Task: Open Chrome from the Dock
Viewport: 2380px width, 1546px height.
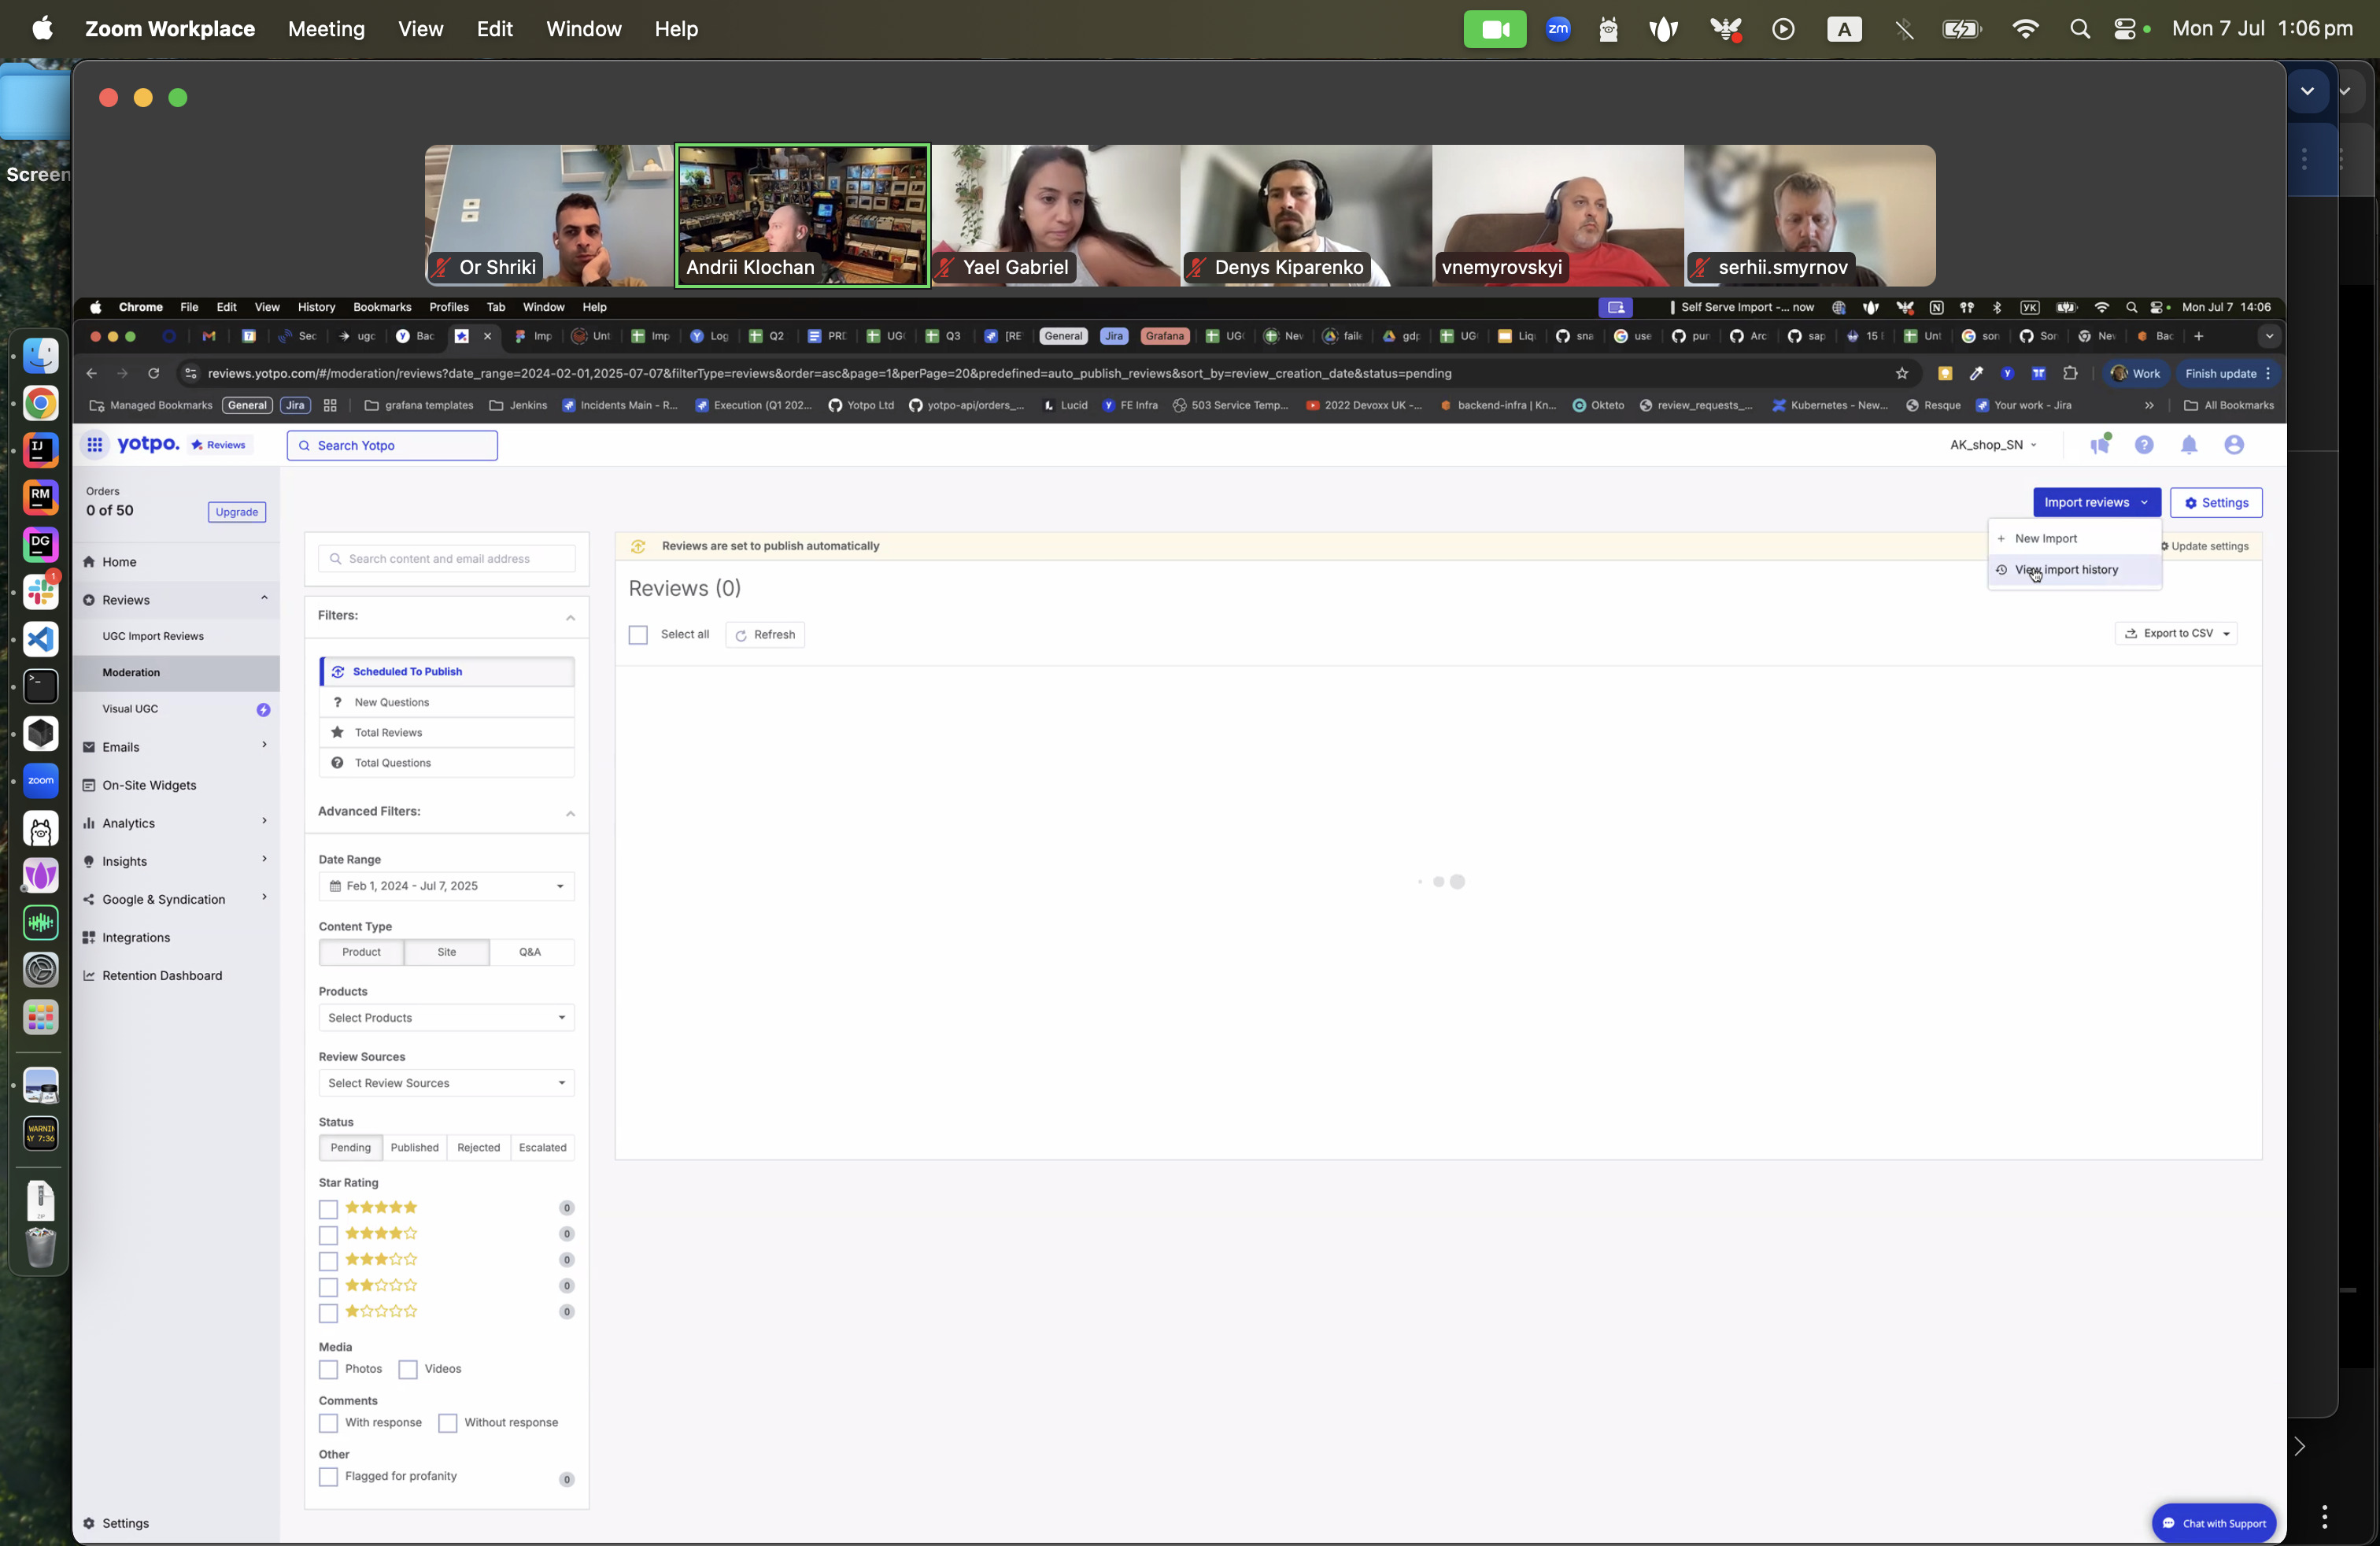Action: [x=41, y=403]
